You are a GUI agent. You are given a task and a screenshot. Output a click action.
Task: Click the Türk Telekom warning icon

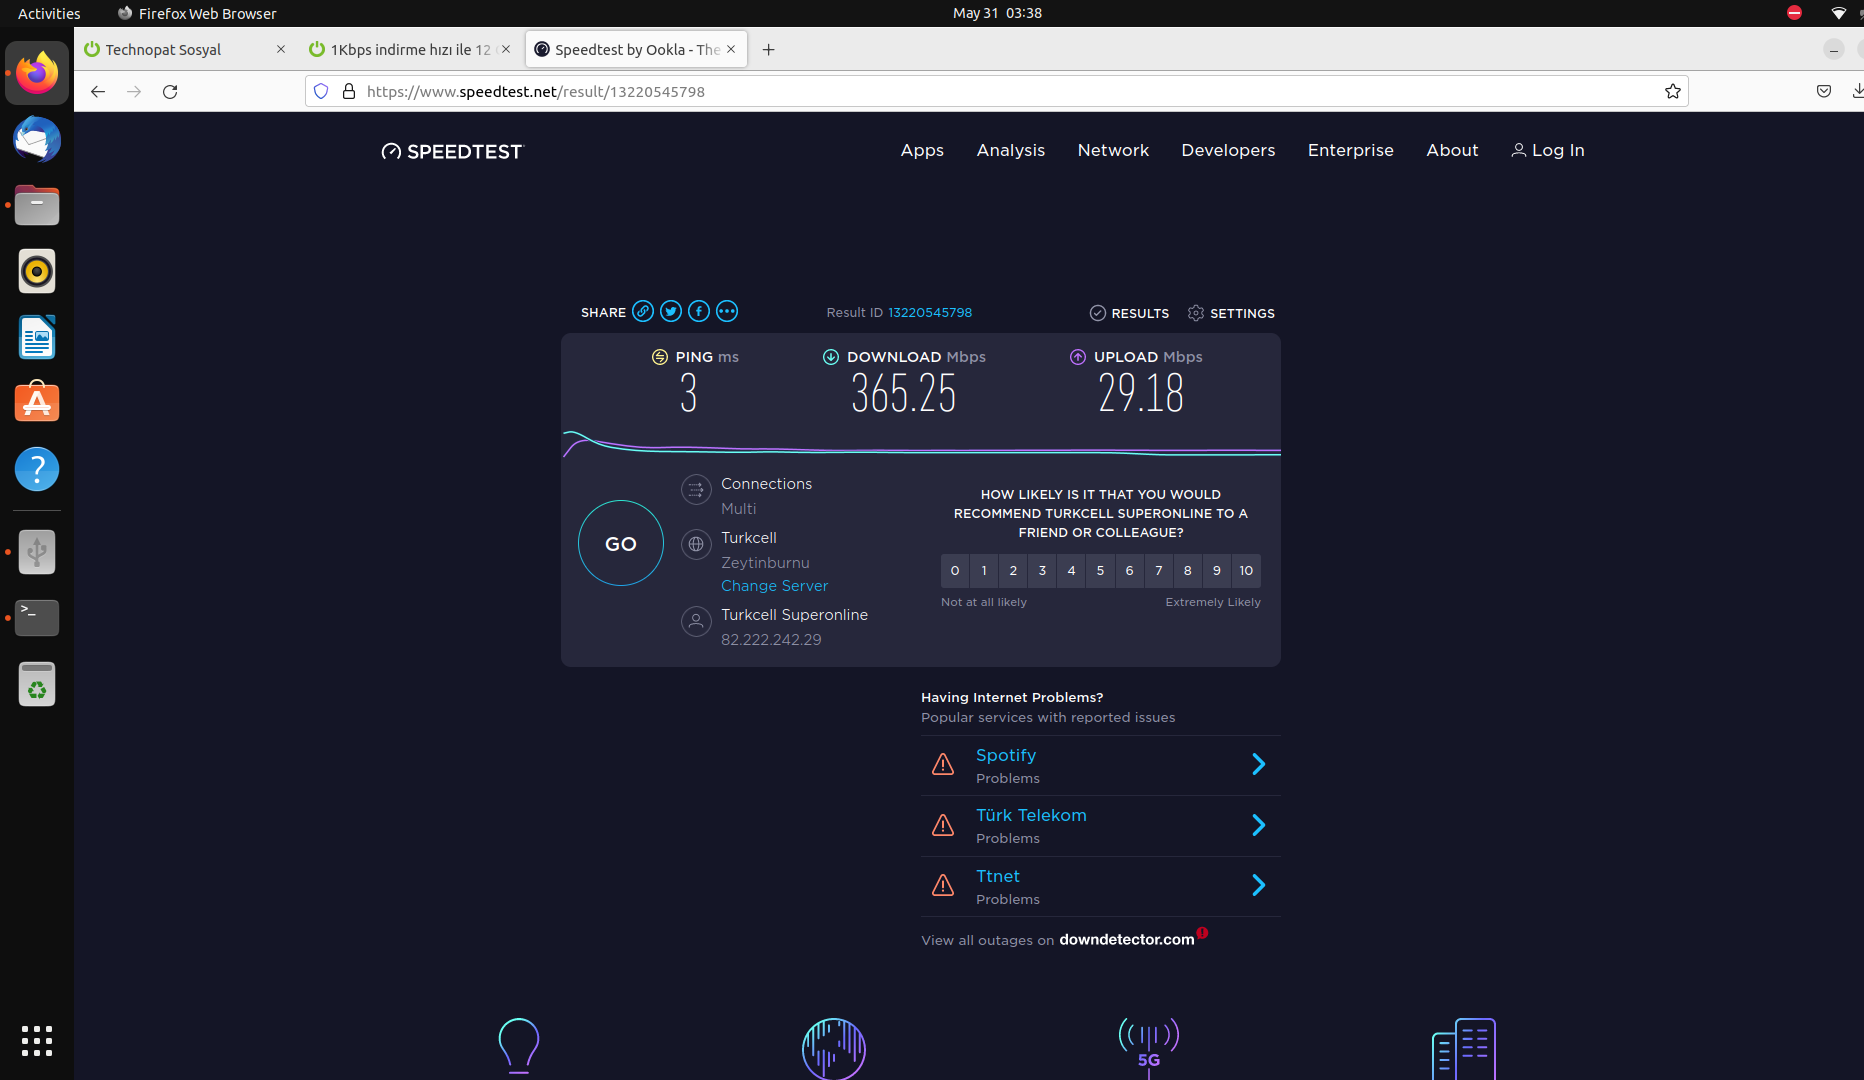pos(943,825)
